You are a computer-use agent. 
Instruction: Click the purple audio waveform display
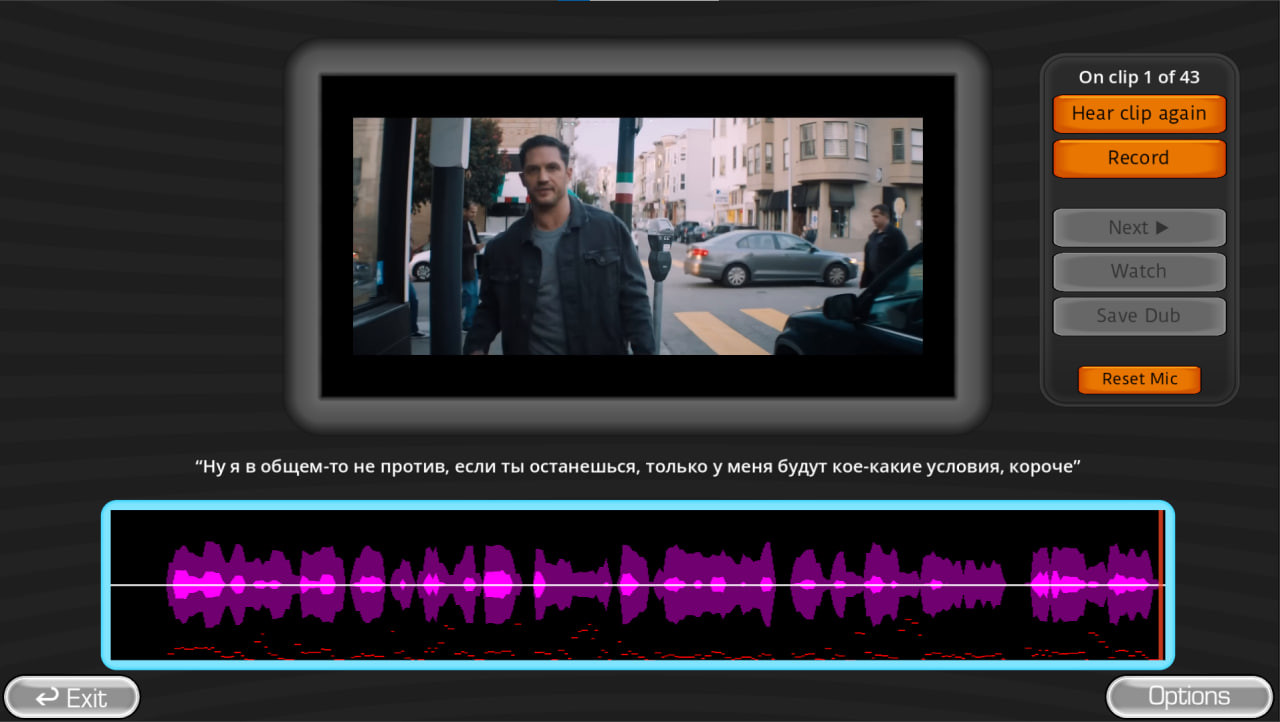[638, 585]
